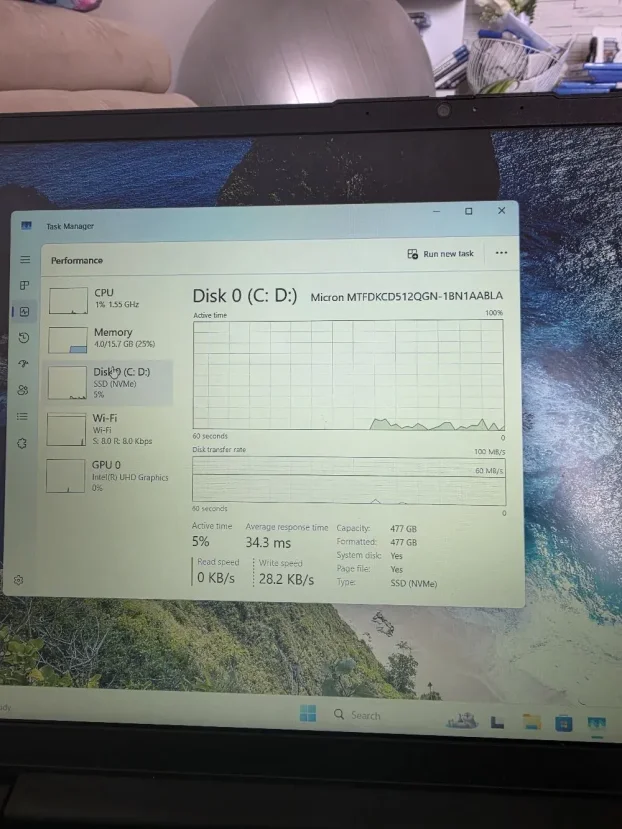
Task: Open Task View on the taskbar
Action: pos(497,722)
